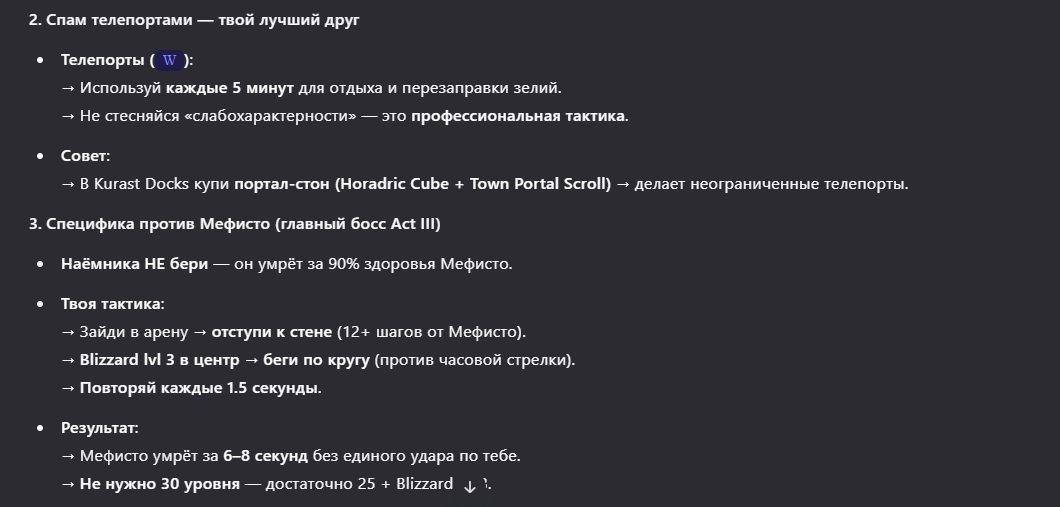Screen dimensions: 1060x507
Task: Click the heading 'Специфика против Мефисто'
Action: (234, 223)
